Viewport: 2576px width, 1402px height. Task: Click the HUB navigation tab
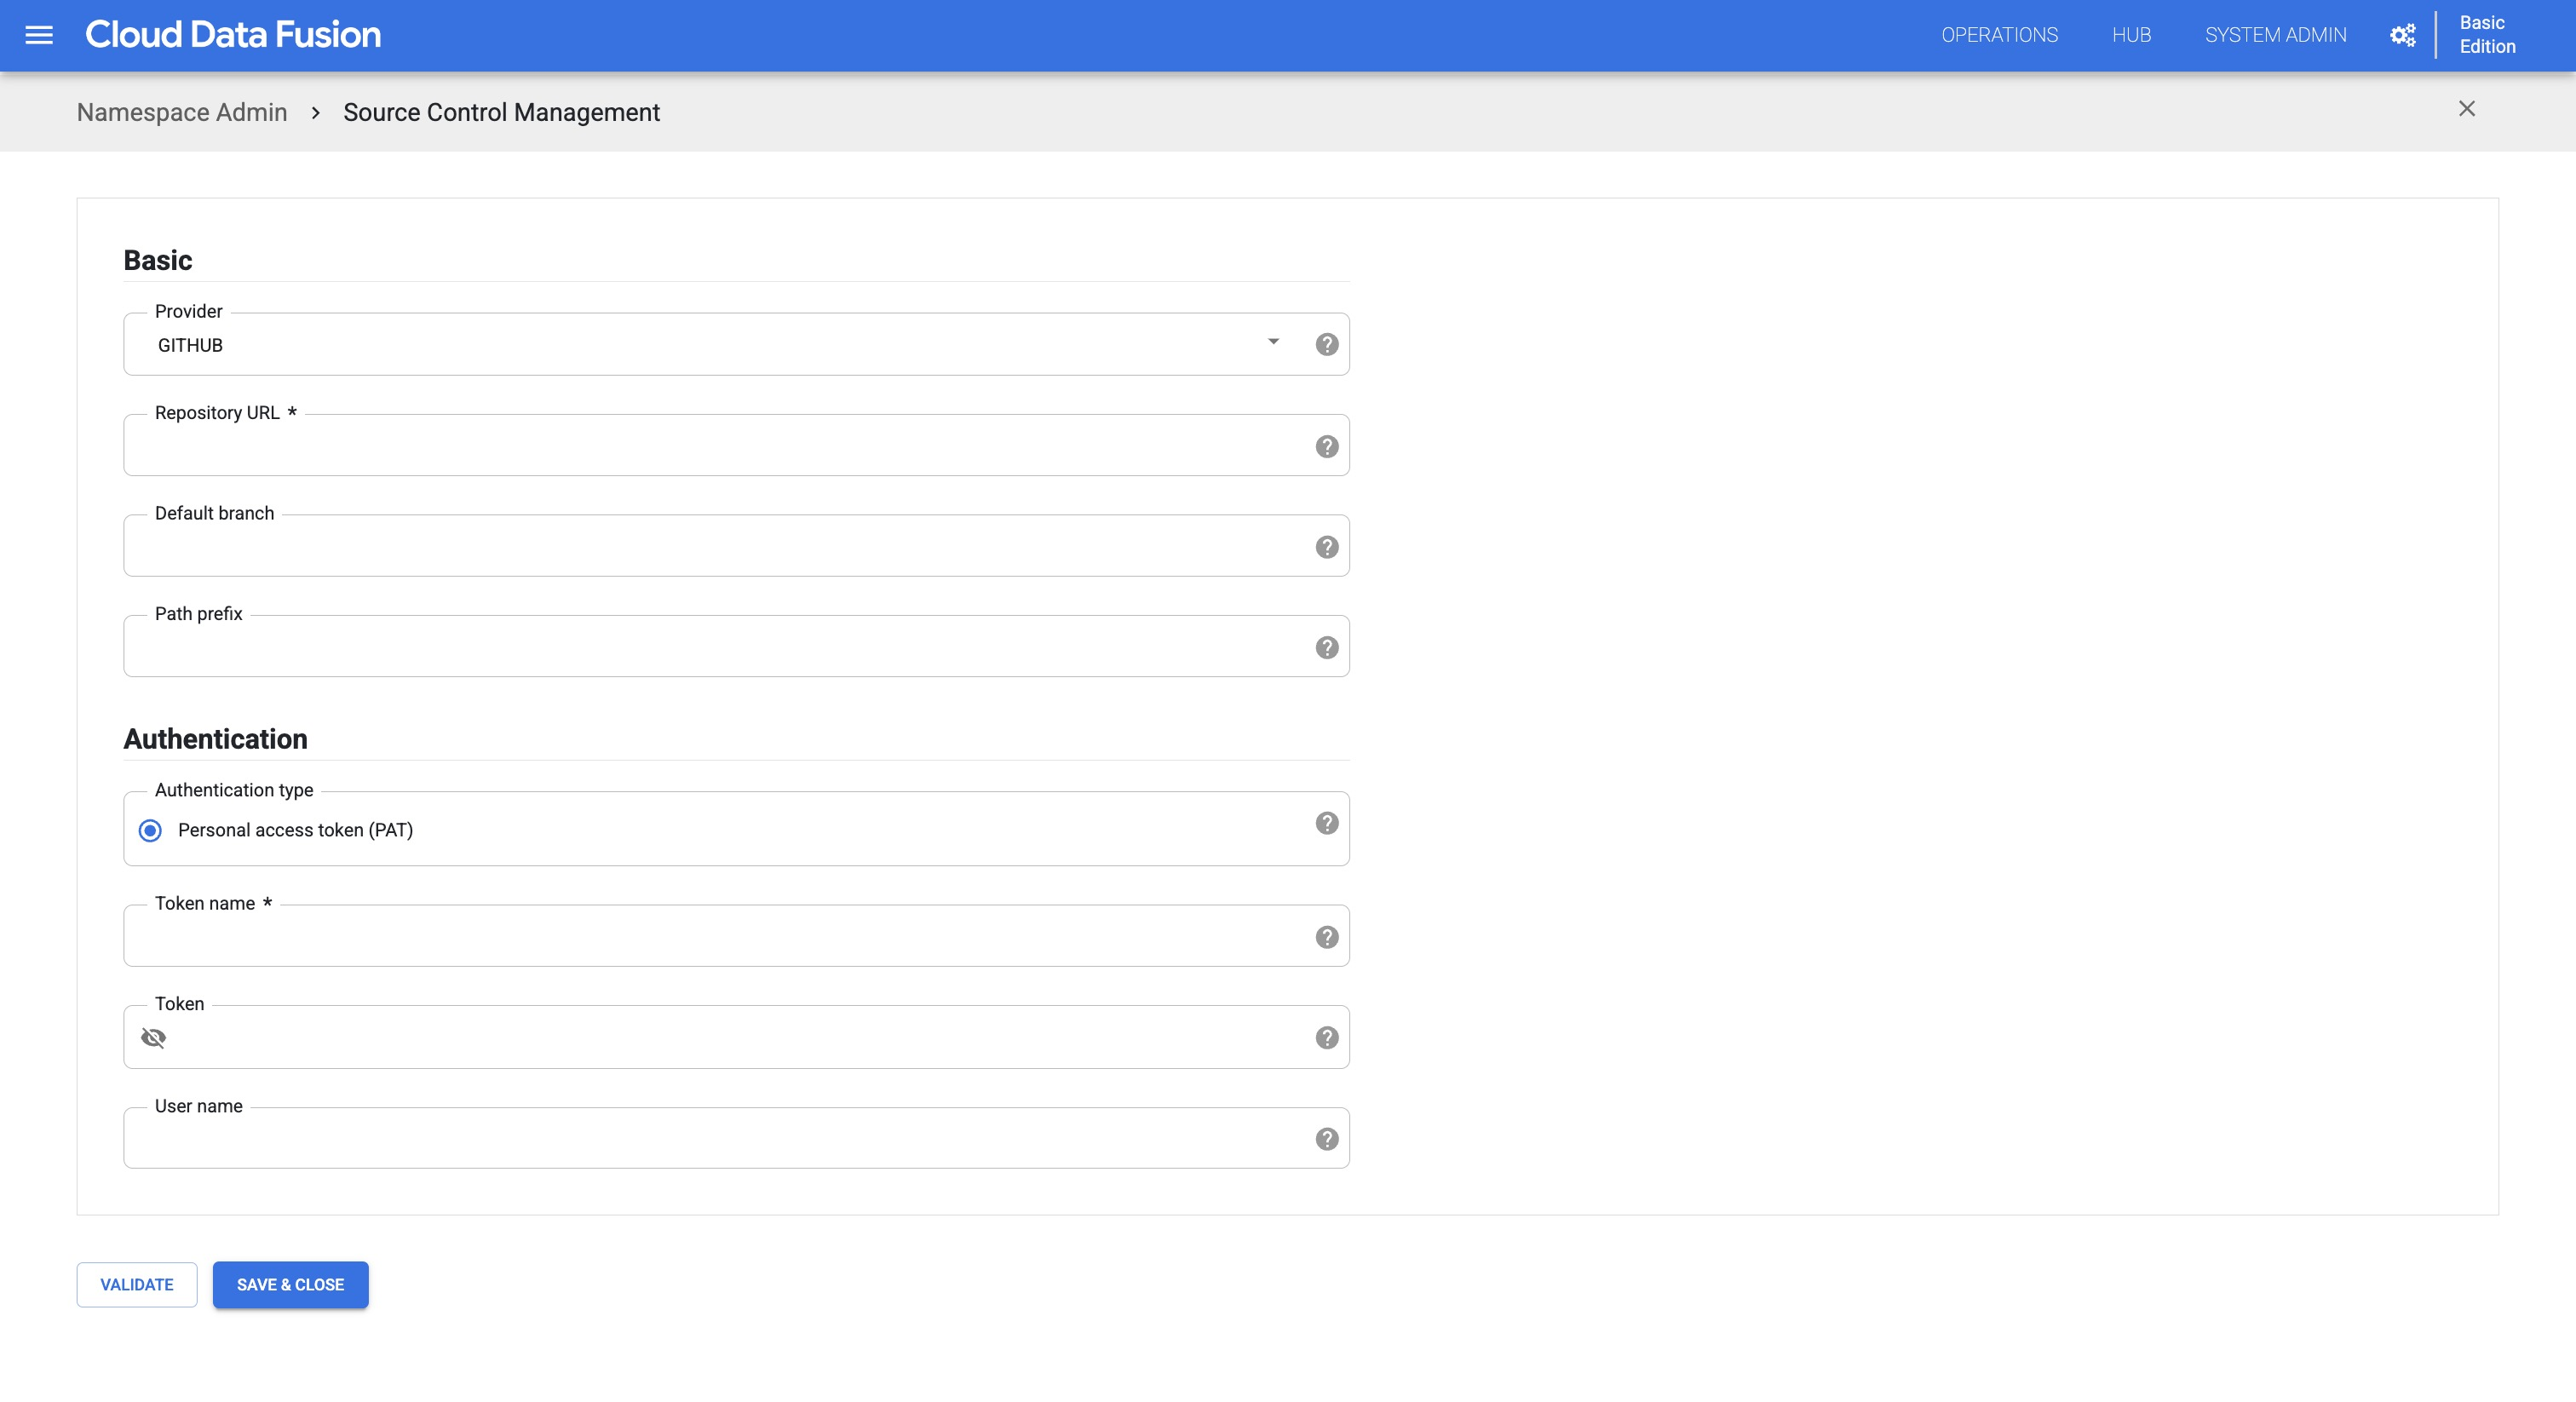click(x=2132, y=35)
